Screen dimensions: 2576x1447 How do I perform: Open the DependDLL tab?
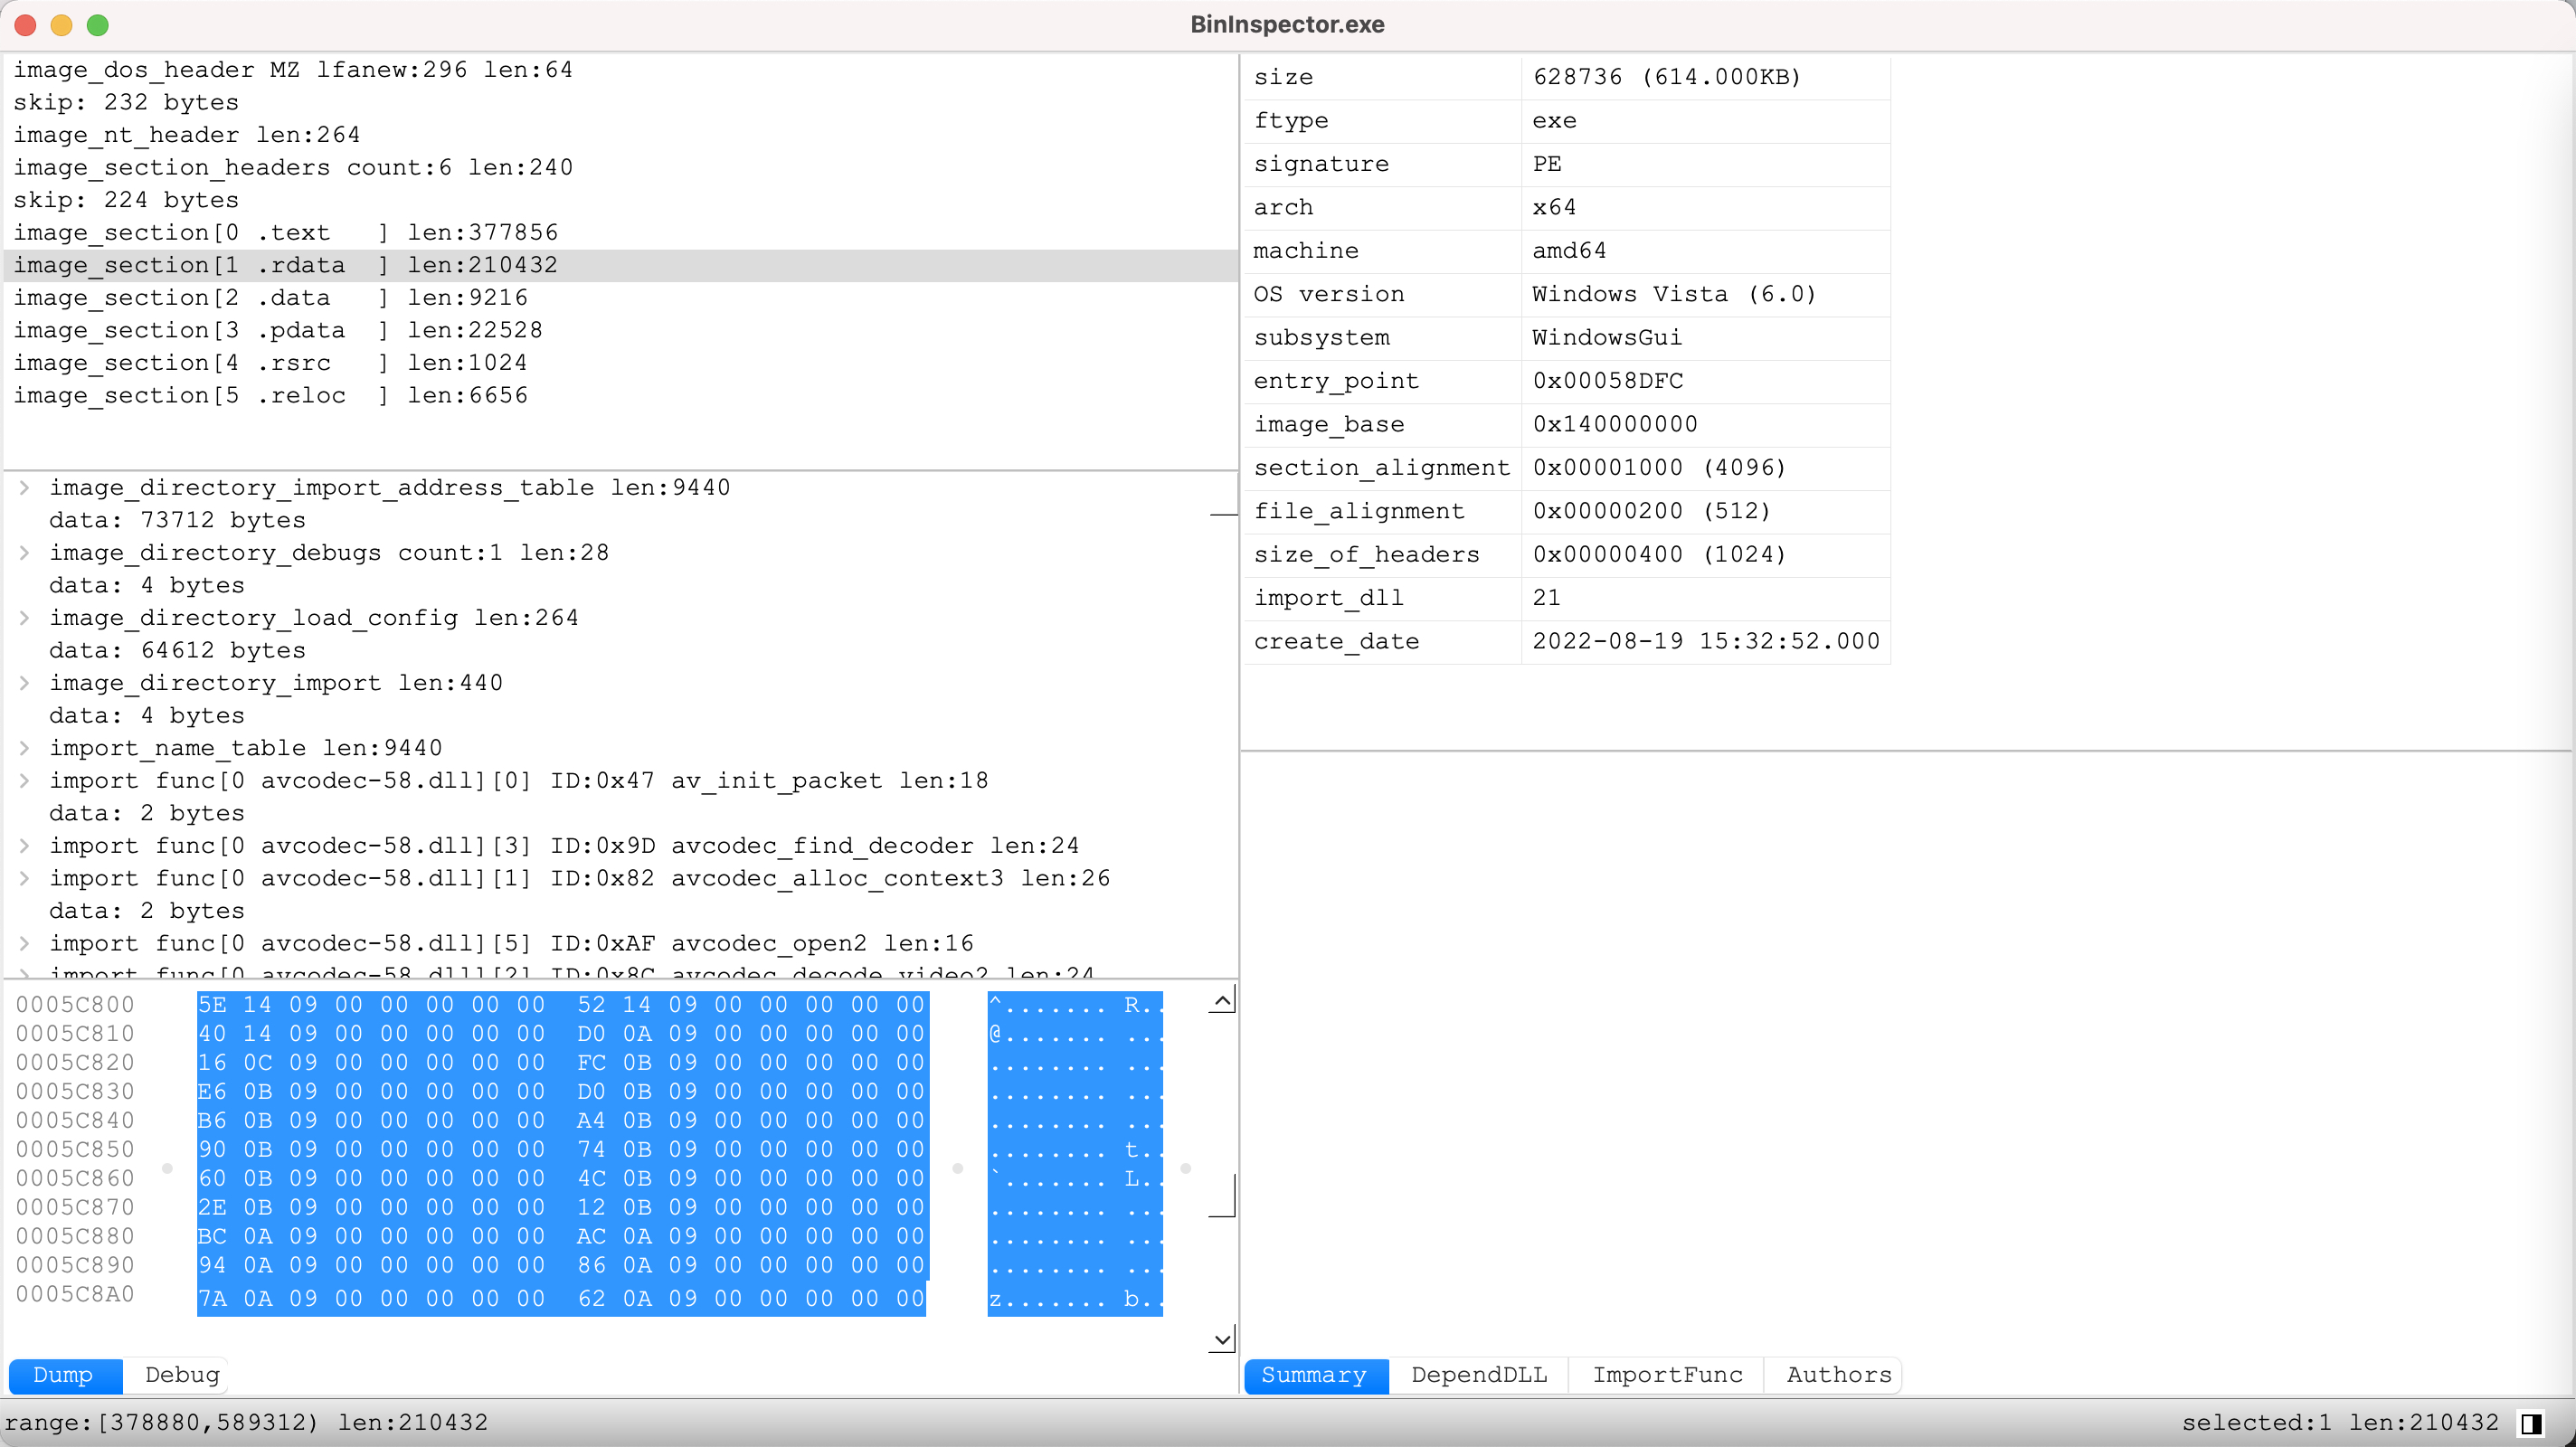pyautogui.click(x=1478, y=1375)
